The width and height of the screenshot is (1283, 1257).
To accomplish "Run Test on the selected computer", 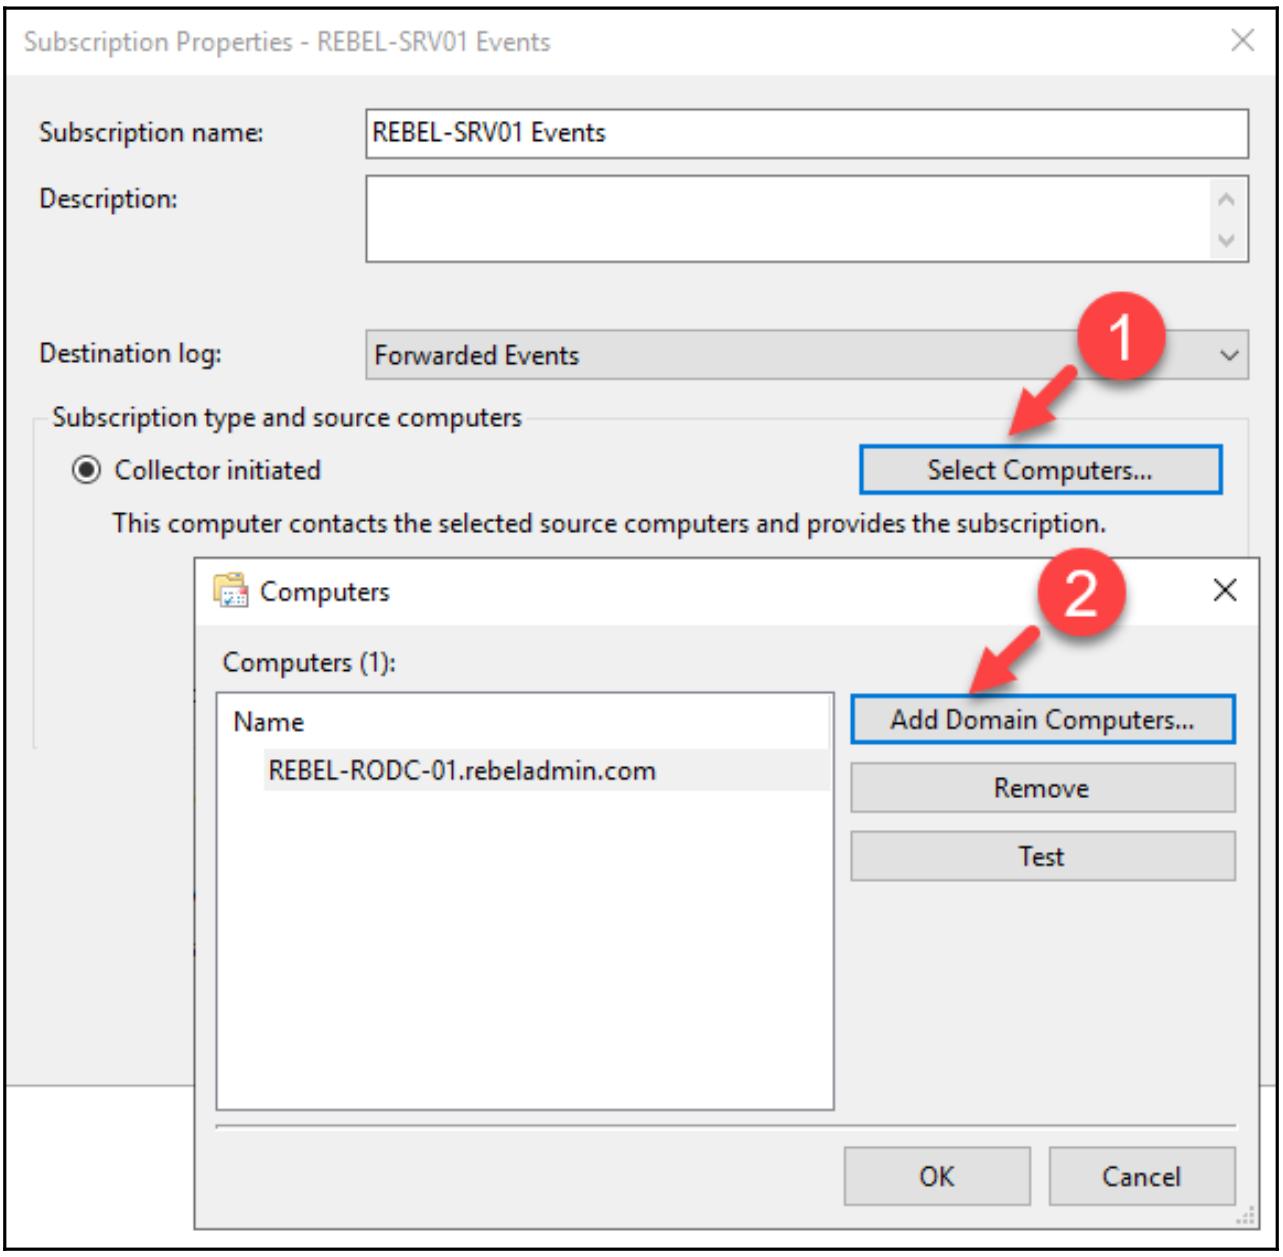I will [x=1042, y=856].
